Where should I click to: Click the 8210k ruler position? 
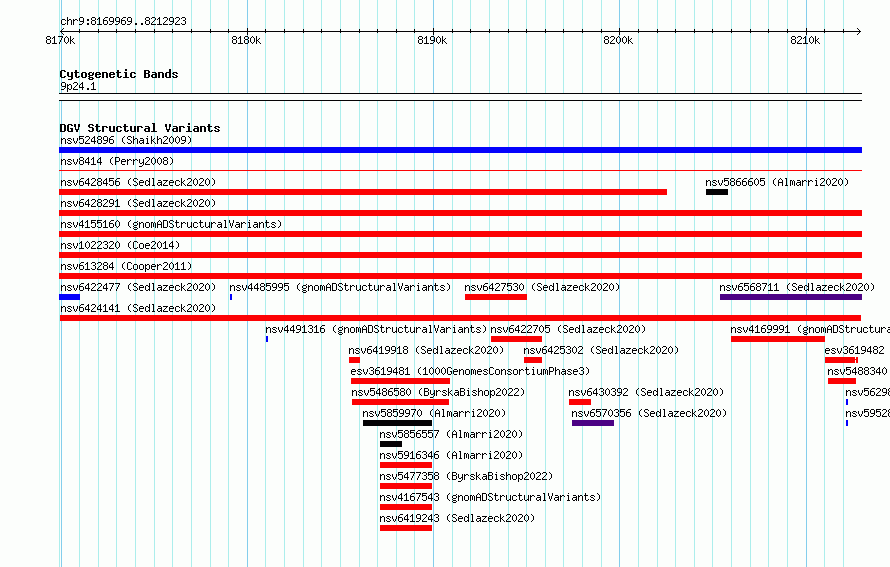(x=805, y=40)
